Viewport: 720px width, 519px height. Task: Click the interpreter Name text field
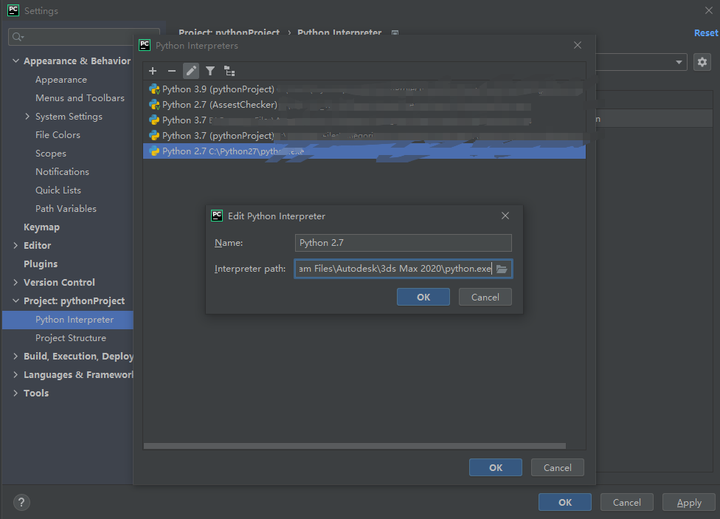click(x=404, y=243)
